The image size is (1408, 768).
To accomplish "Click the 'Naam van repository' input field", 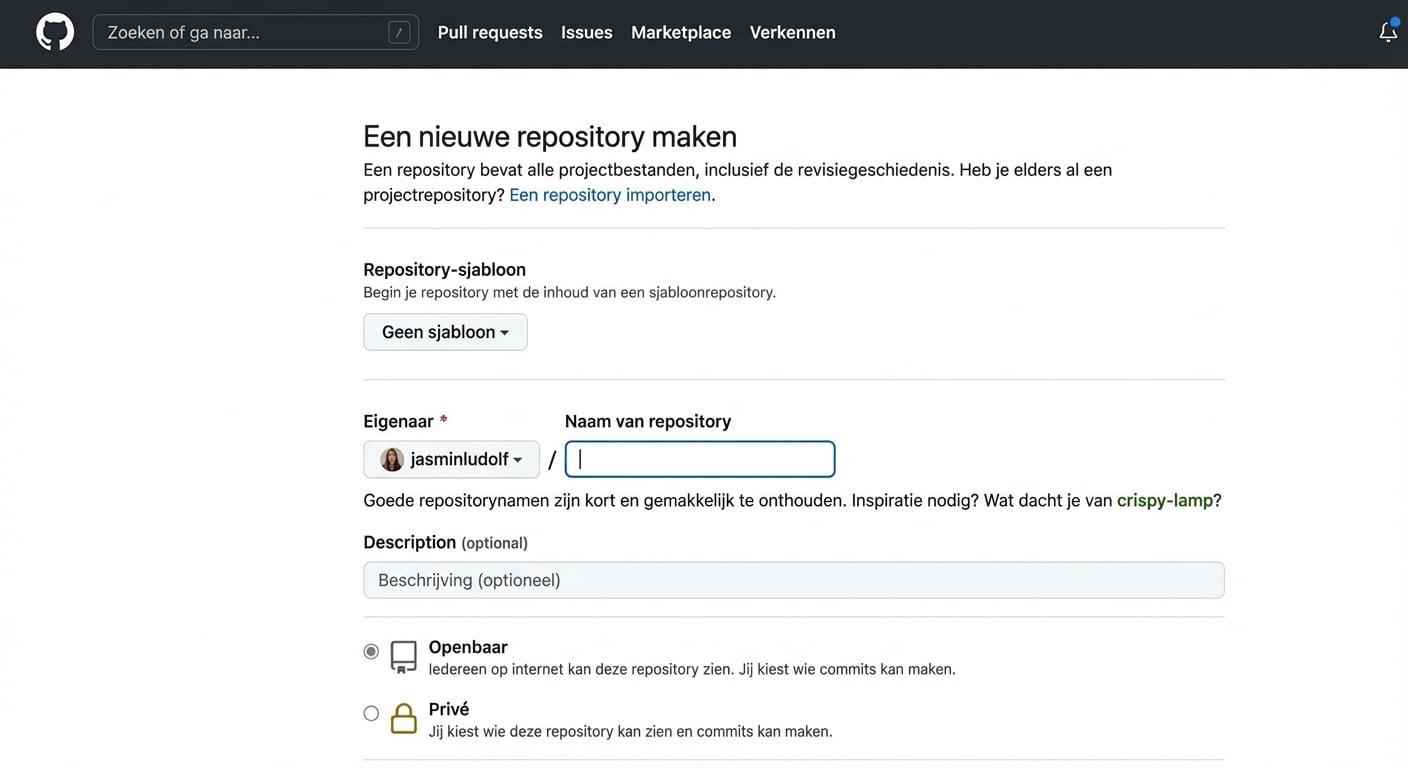I will pyautogui.click(x=700, y=459).
